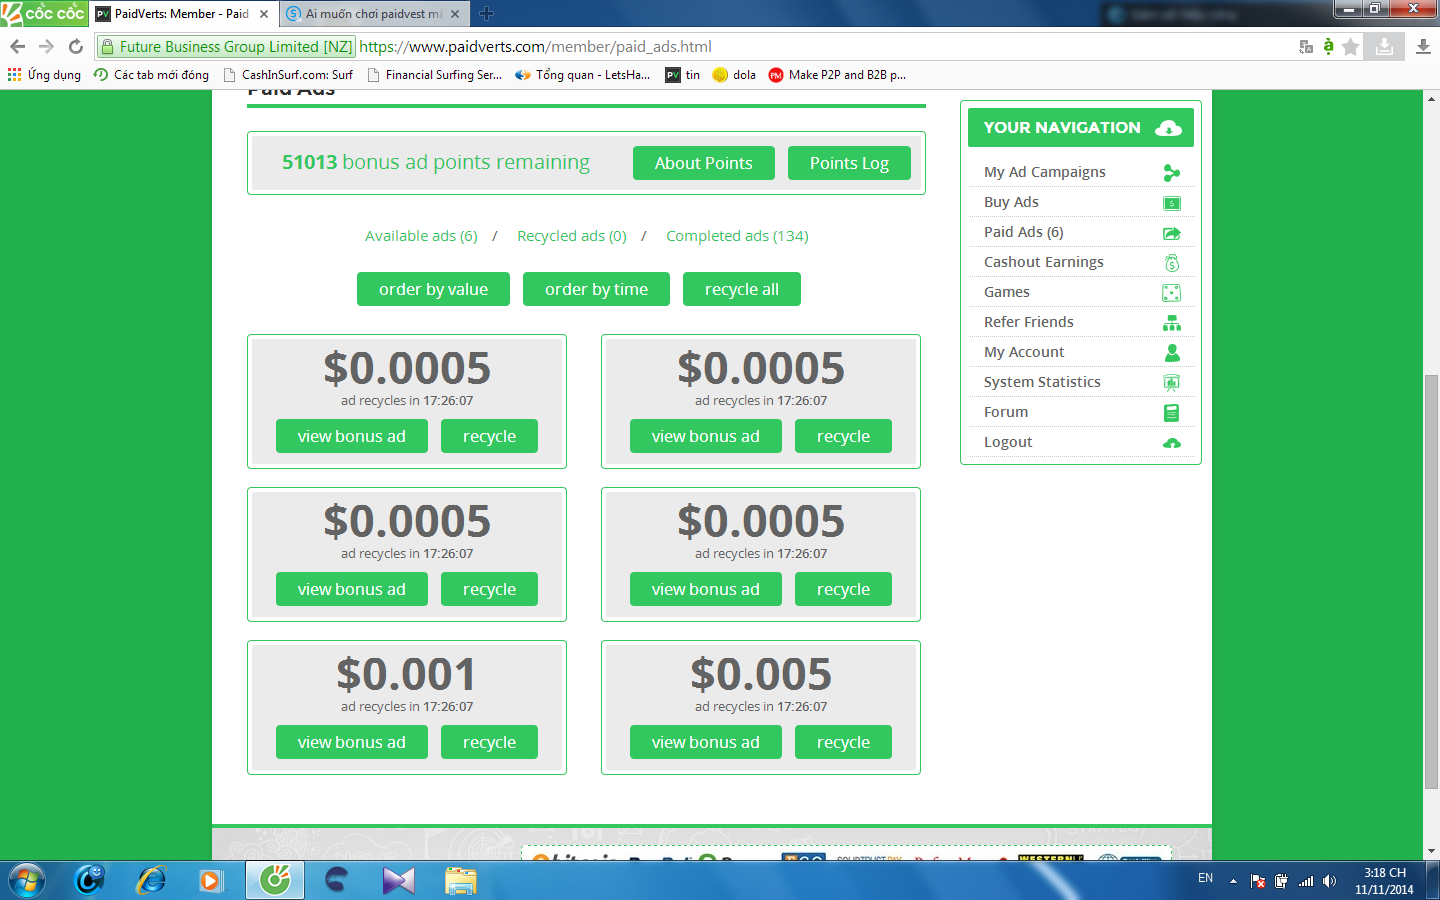Viewport: 1440px width, 900px height.
Task: Click the $0.001 ad value text
Action: (406, 674)
